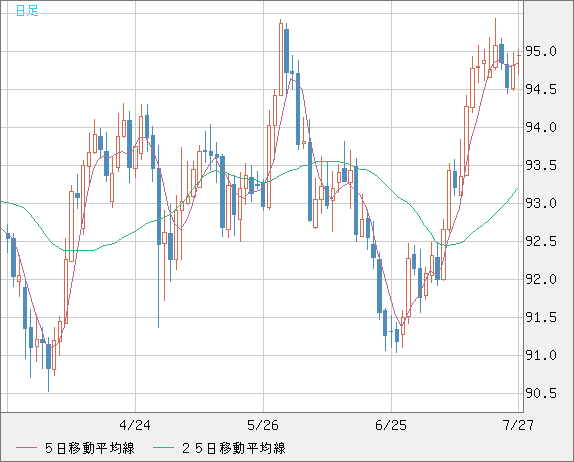Click the 92.5 price axis label
574x462 pixels.
click(x=541, y=241)
